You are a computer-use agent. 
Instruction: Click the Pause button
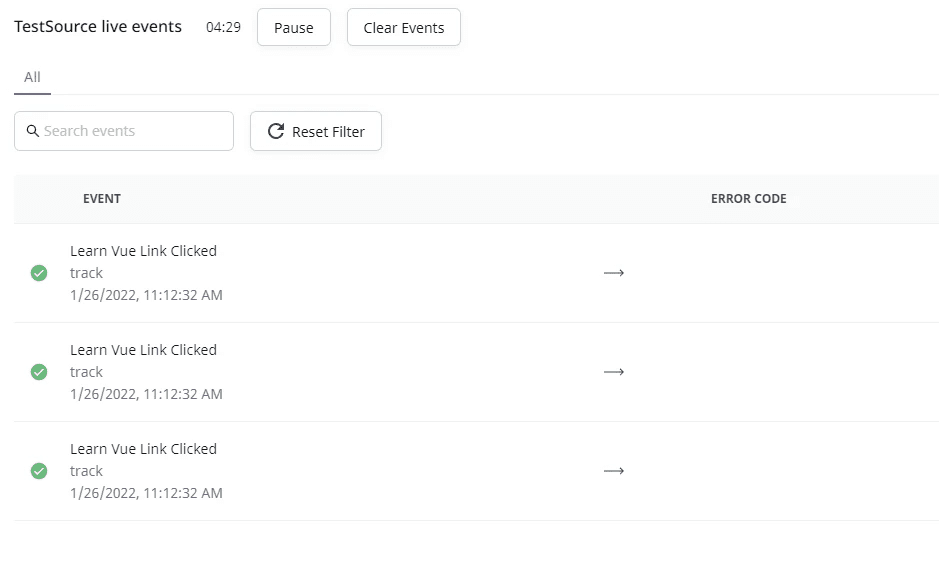pyautogui.click(x=293, y=28)
